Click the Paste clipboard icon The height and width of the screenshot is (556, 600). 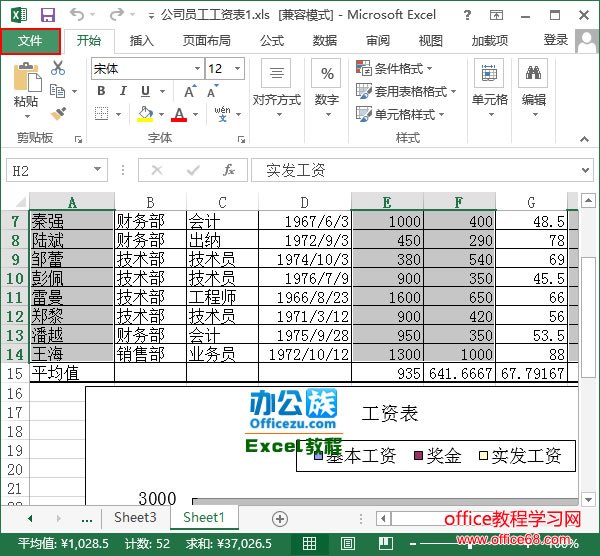coord(27,77)
